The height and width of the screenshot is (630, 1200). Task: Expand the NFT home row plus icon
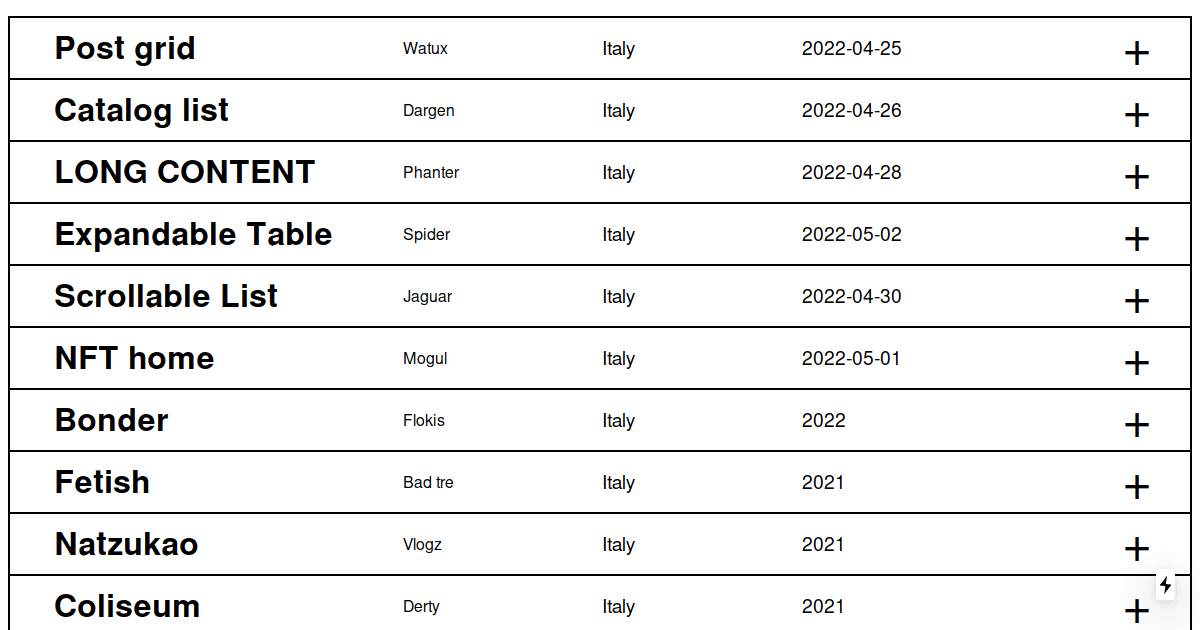point(1136,363)
